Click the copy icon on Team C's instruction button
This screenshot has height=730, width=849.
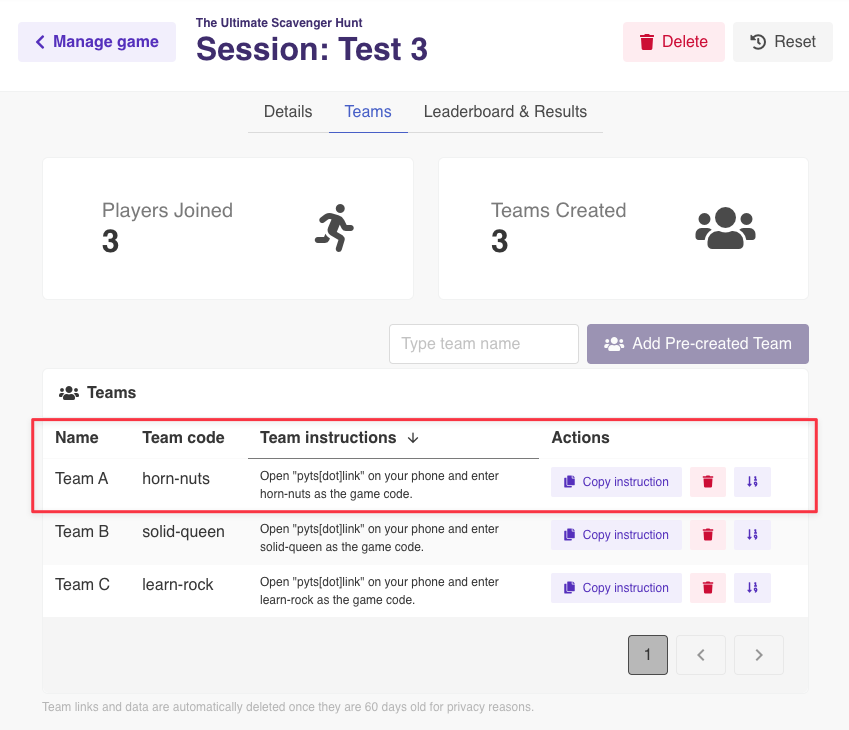pyautogui.click(x=567, y=588)
